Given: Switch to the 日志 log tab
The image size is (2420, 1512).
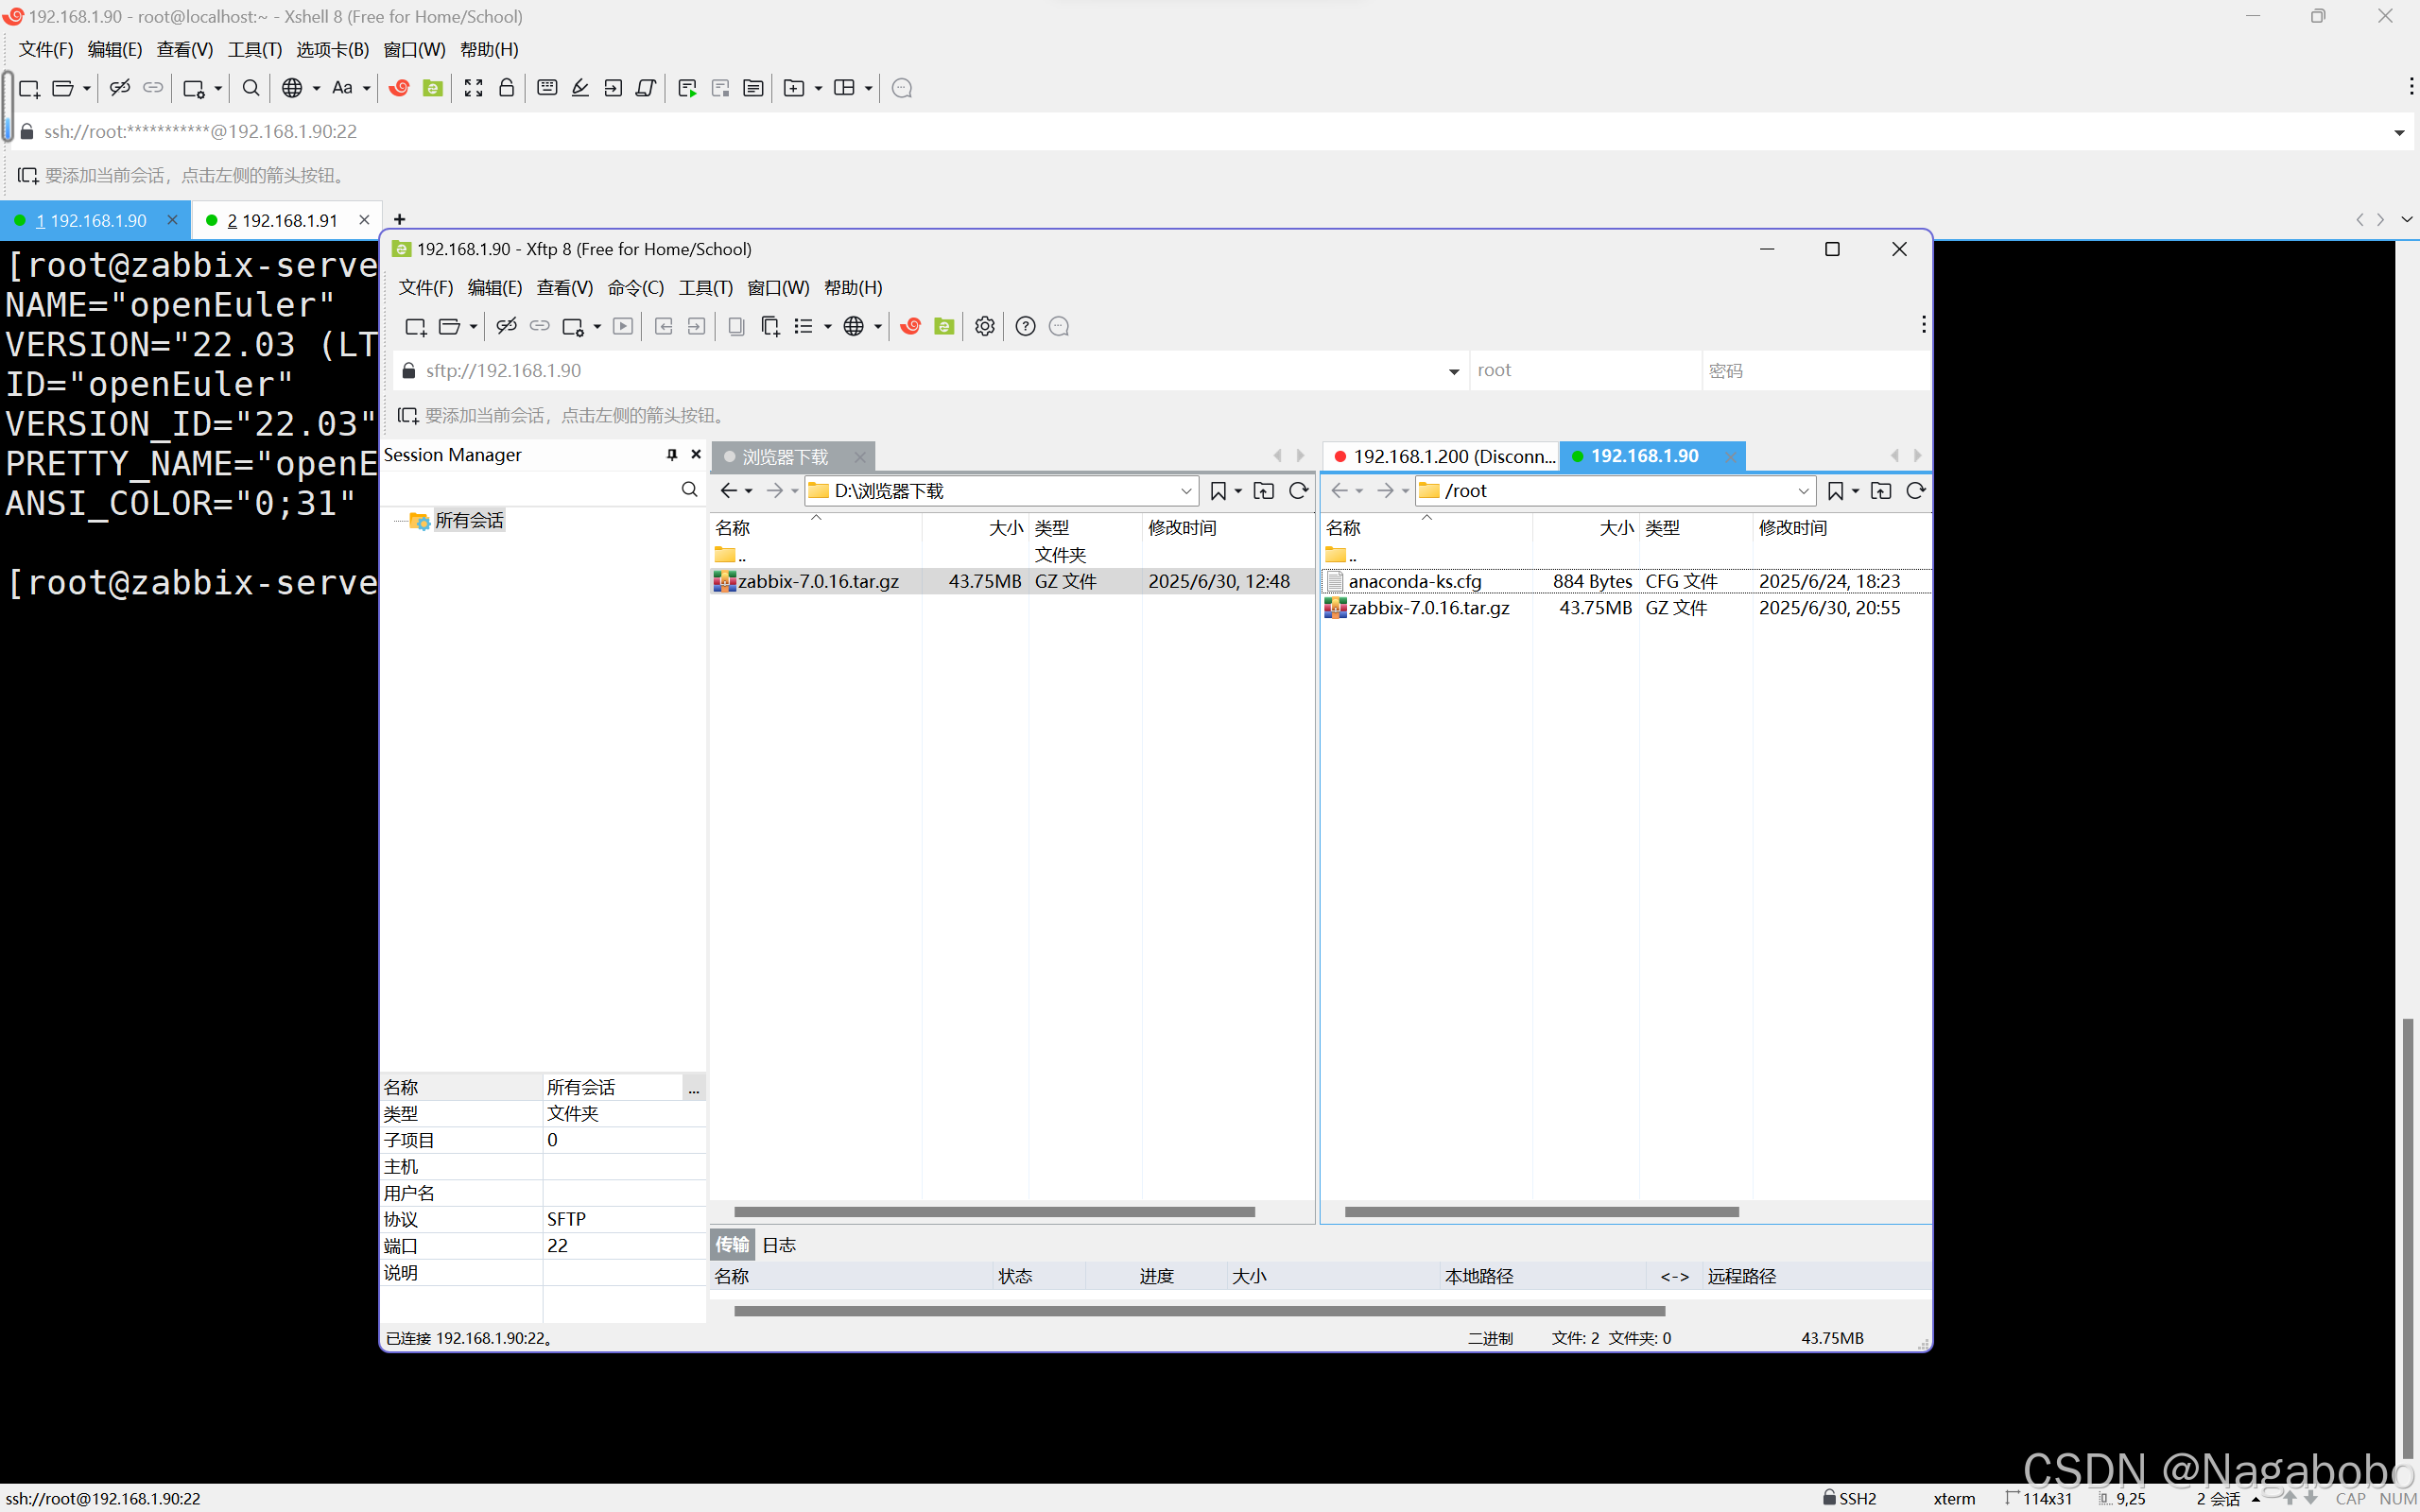Looking at the screenshot, I should coord(779,1245).
